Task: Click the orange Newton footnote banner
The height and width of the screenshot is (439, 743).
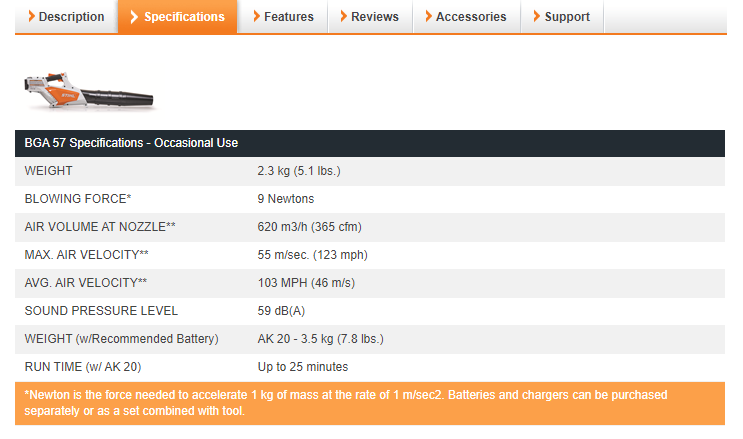Action: pyautogui.click(x=370, y=403)
